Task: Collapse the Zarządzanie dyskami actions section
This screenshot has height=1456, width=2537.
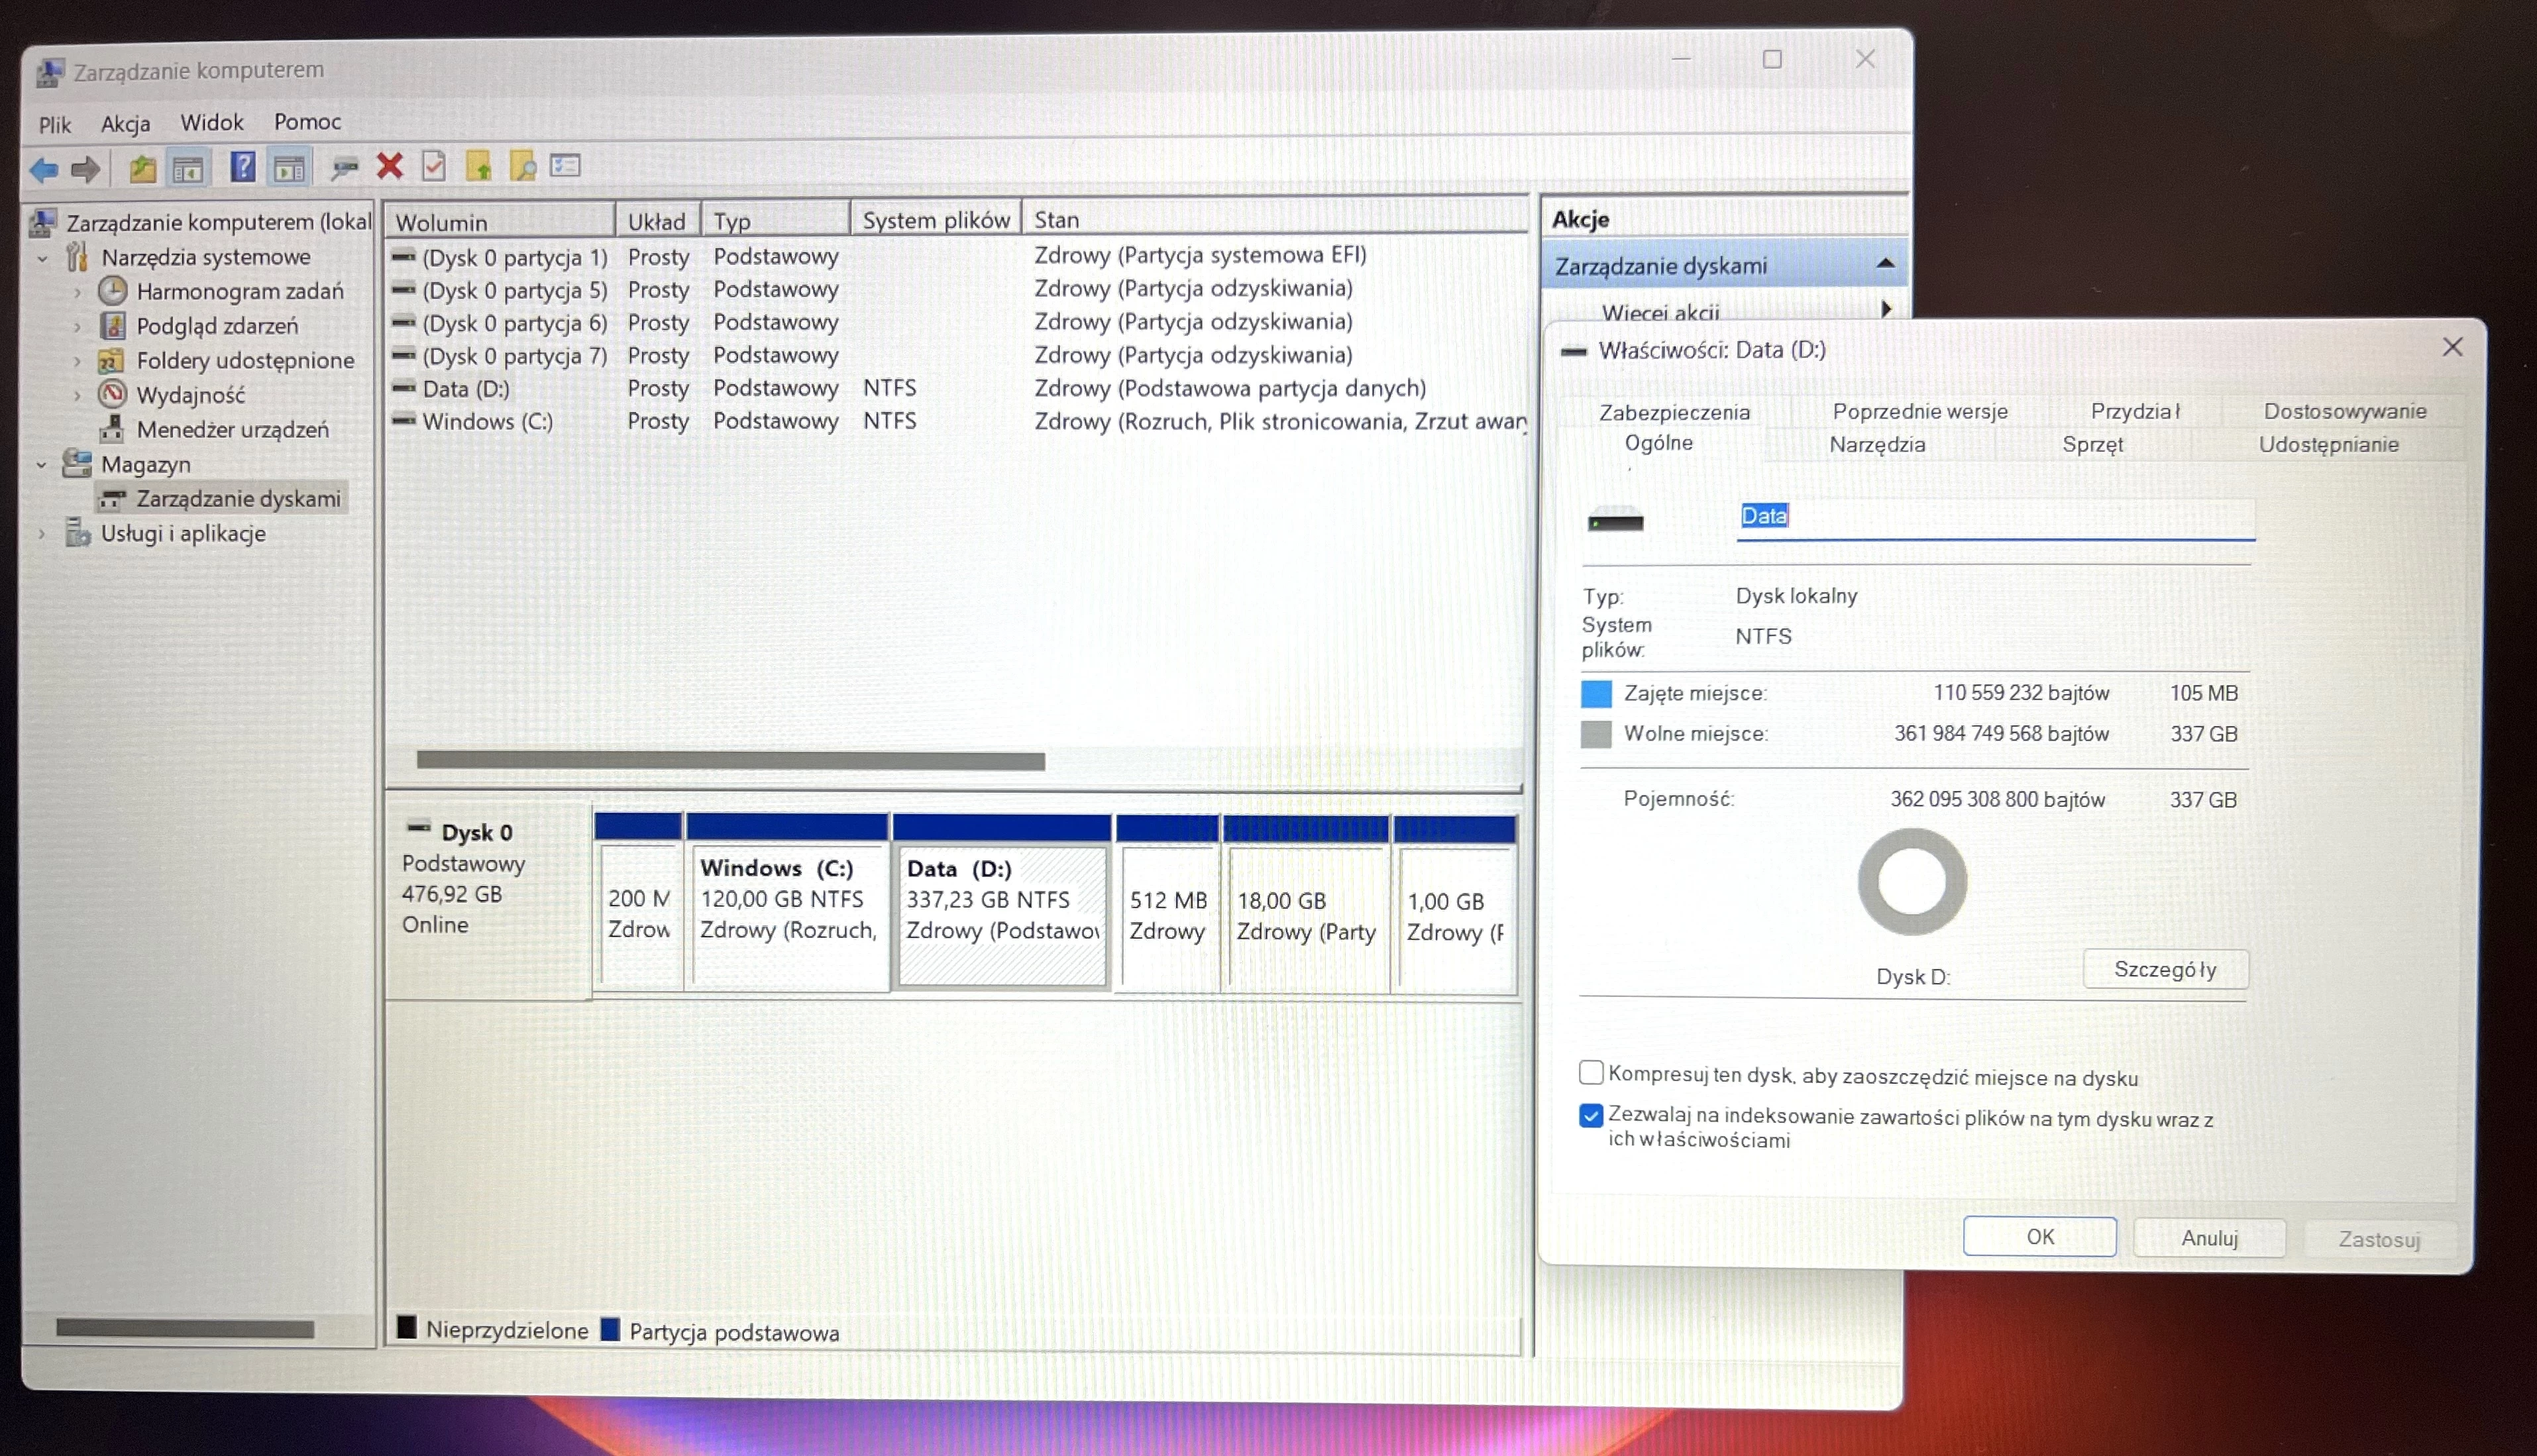Action: point(1887,263)
